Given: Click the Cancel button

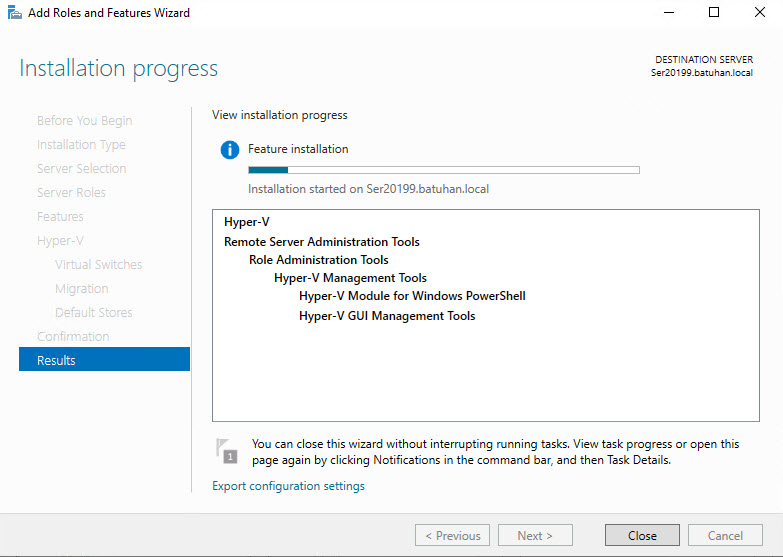Looking at the screenshot, I should pyautogui.click(x=725, y=535).
